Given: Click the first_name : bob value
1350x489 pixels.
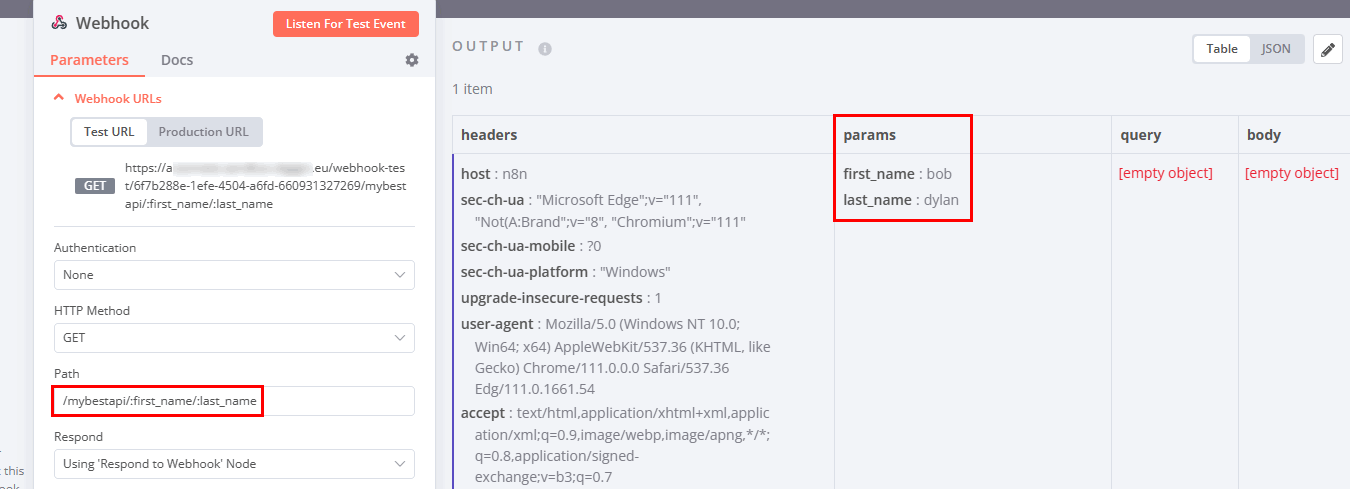Looking at the screenshot, I should 898,174.
